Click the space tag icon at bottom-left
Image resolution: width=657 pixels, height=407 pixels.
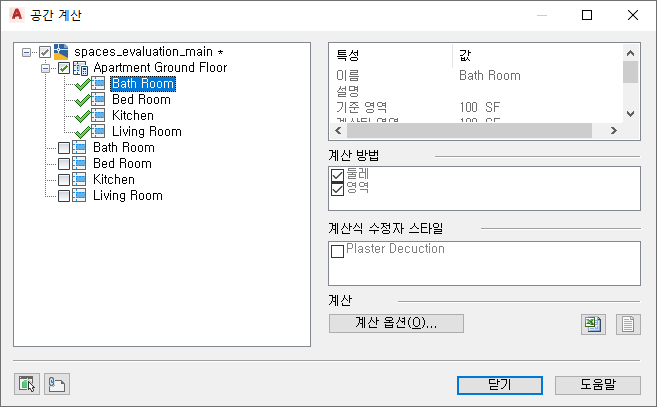coord(57,383)
